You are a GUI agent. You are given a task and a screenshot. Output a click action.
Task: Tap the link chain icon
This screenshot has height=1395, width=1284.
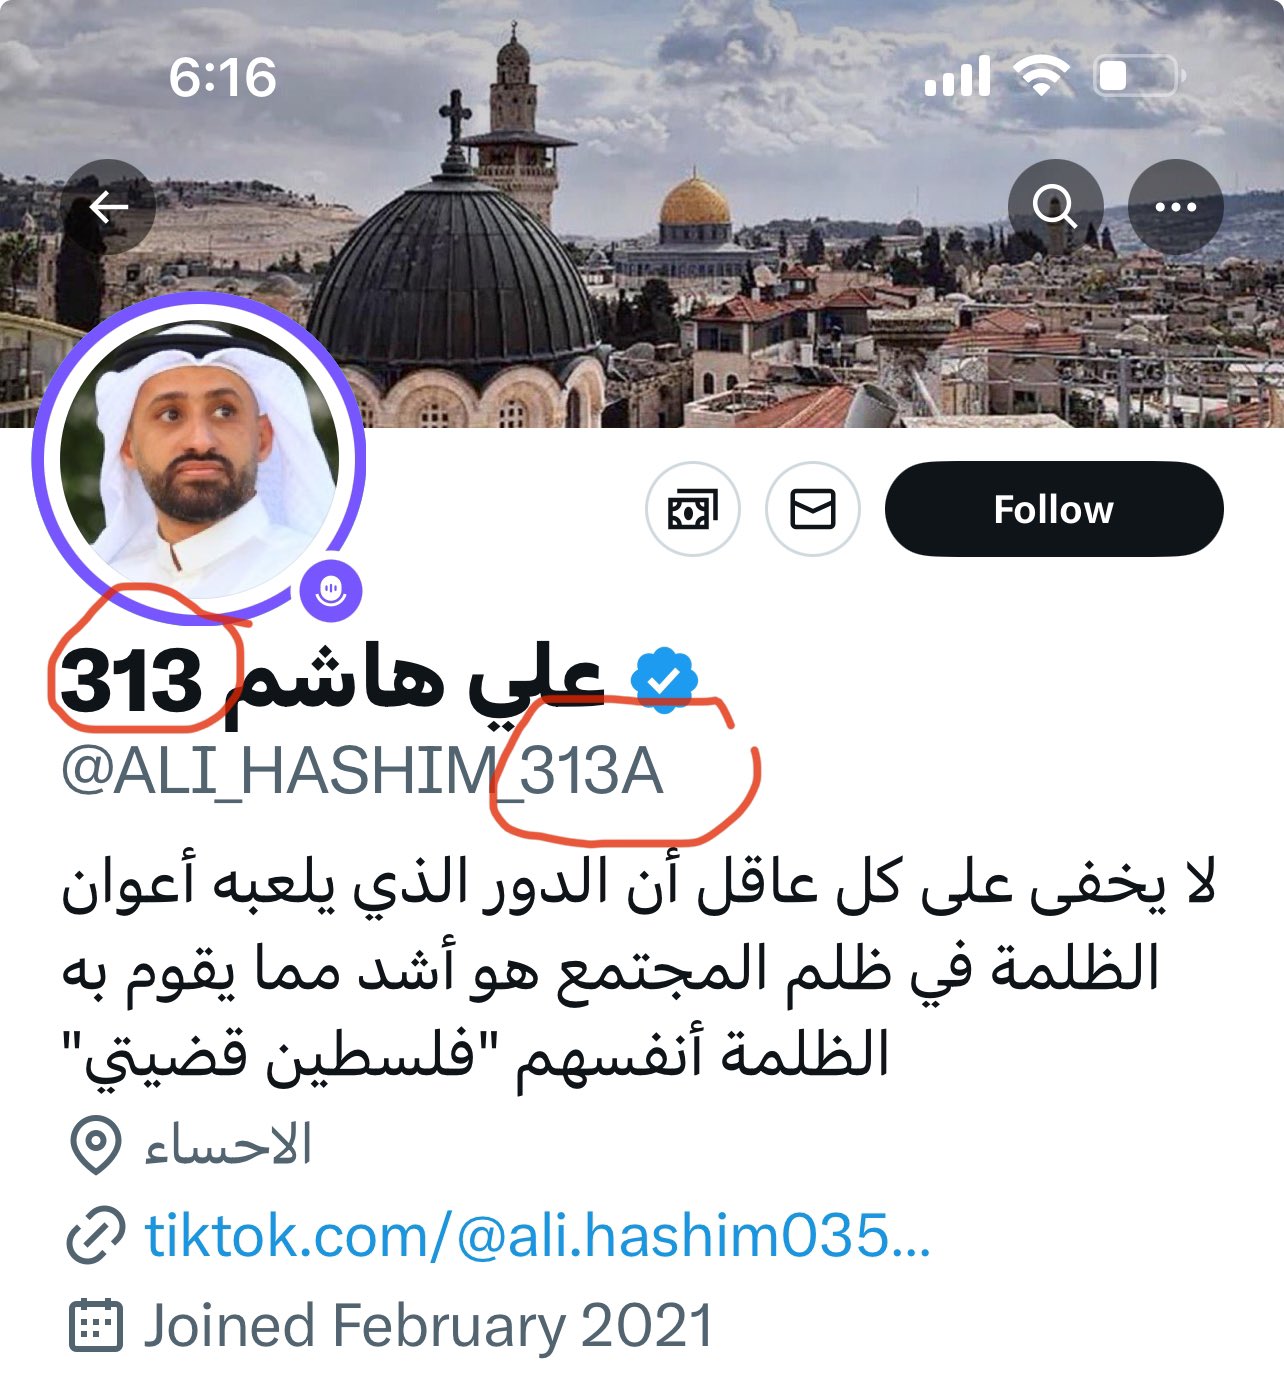point(96,1236)
